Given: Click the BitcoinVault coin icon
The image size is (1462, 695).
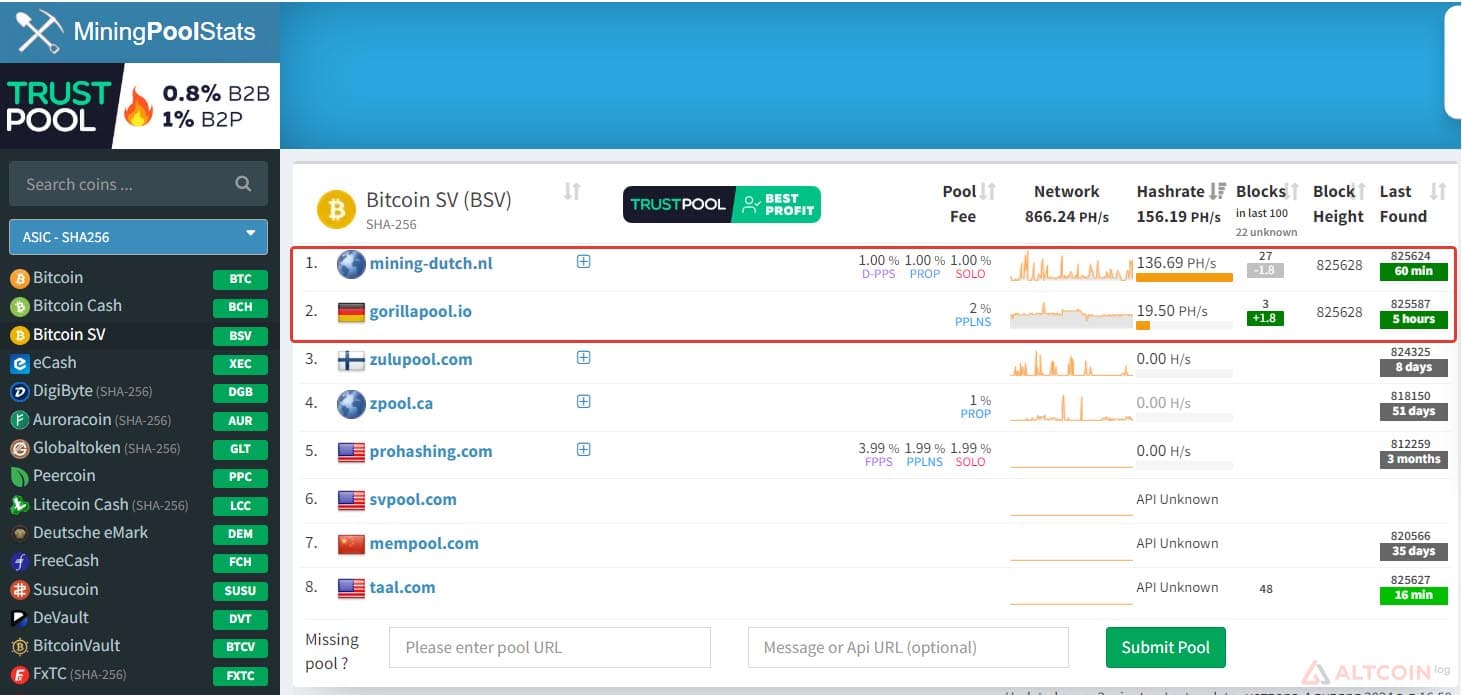Looking at the screenshot, I should tap(19, 646).
